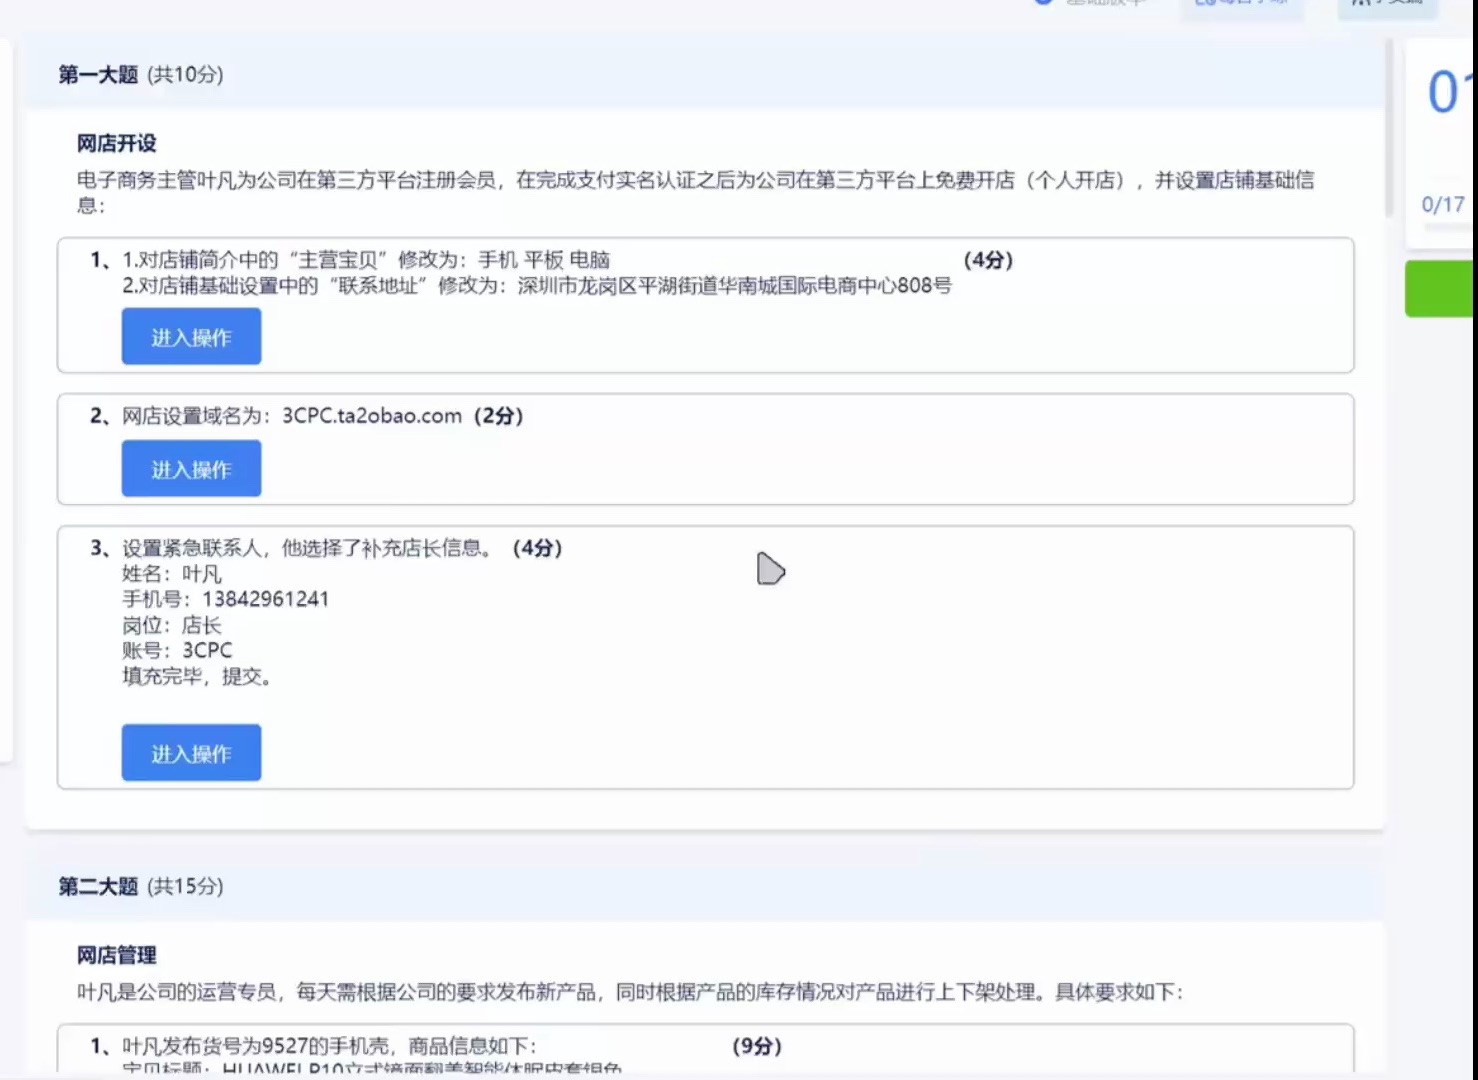Click the (共15分) label beside 第二大题
Viewport: 1478px width, 1080px height.
(186, 886)
